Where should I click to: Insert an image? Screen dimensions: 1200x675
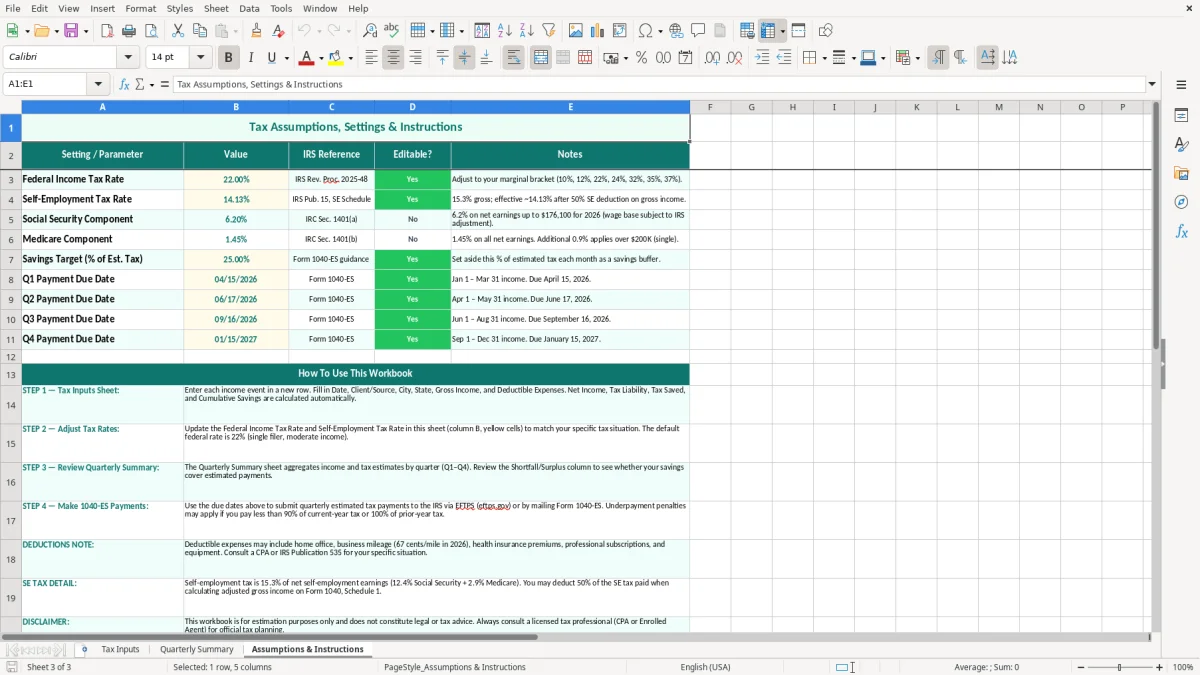point(576,31)
